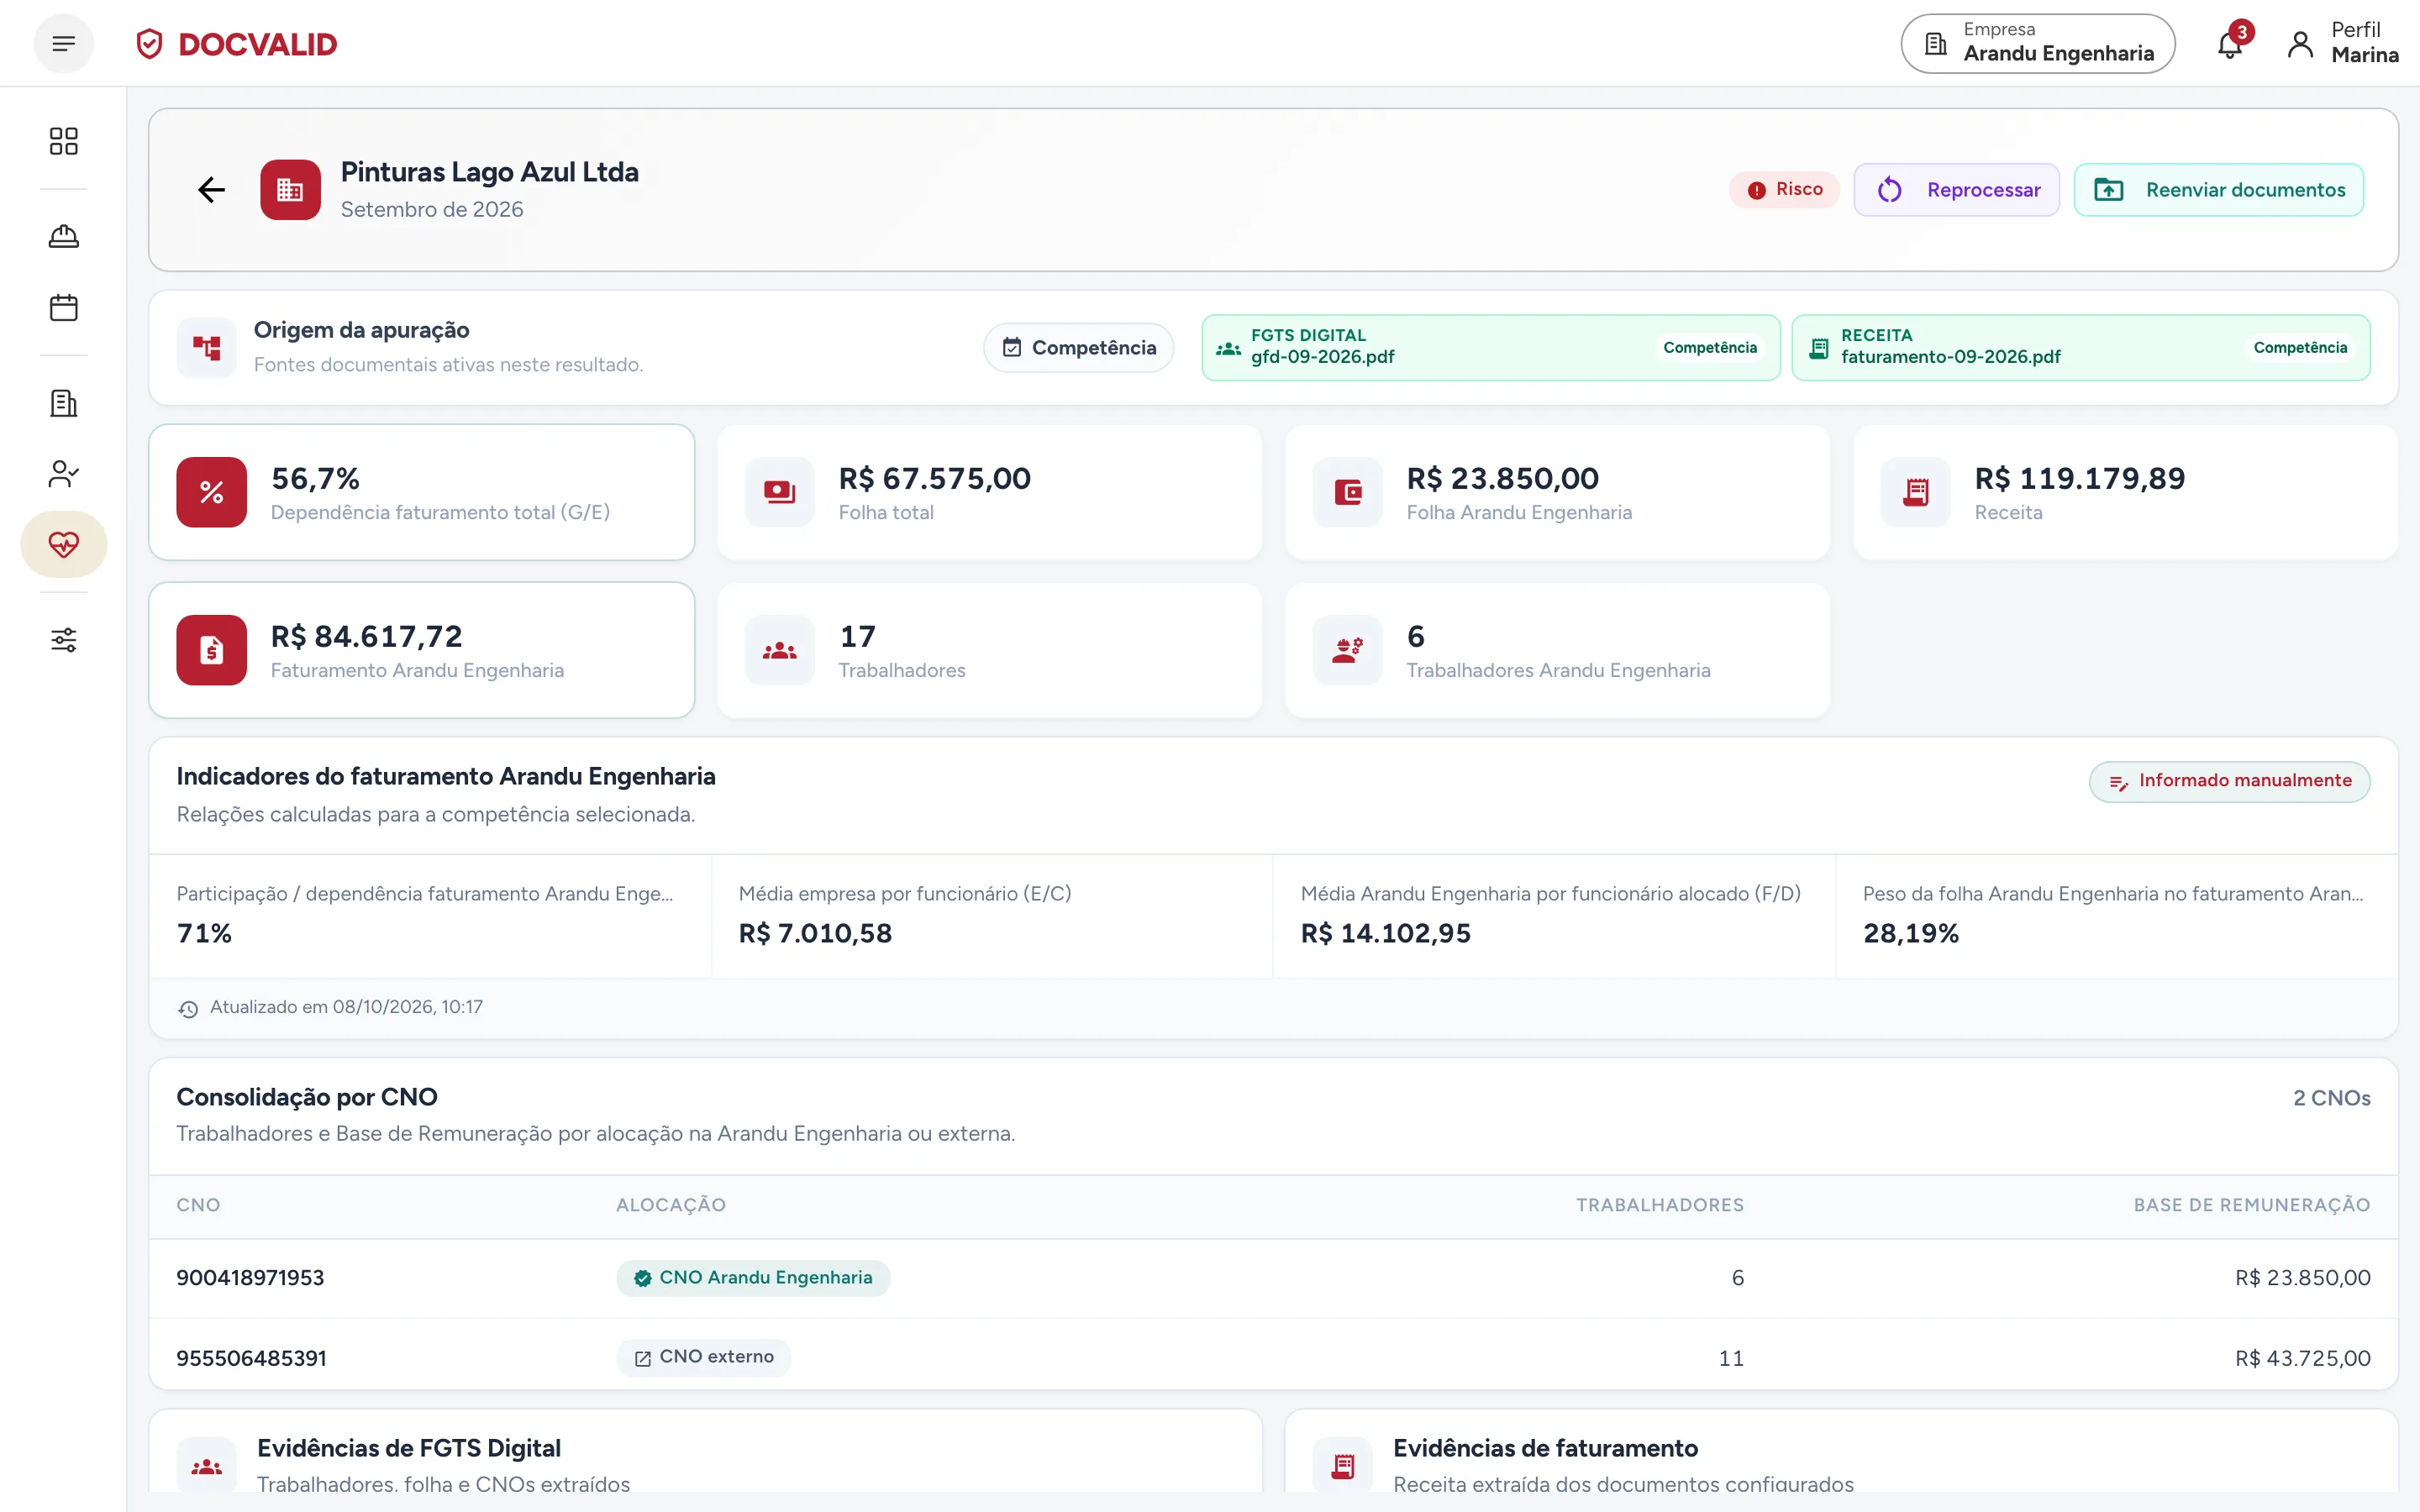2420x1512 pixels.
Task: Click CNO number 900418971953
Action: coord(250,1278)
